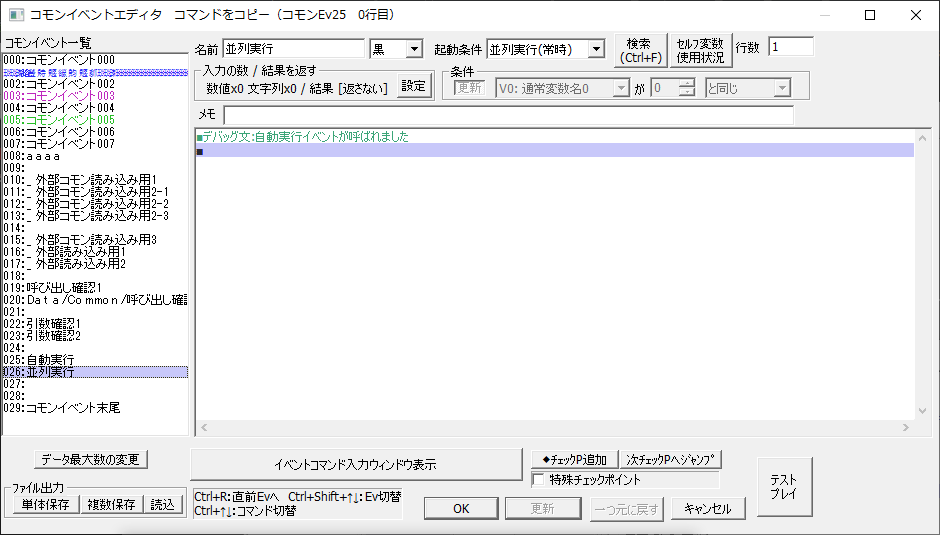Click データ最大数の変更 button

coord(91,459)
